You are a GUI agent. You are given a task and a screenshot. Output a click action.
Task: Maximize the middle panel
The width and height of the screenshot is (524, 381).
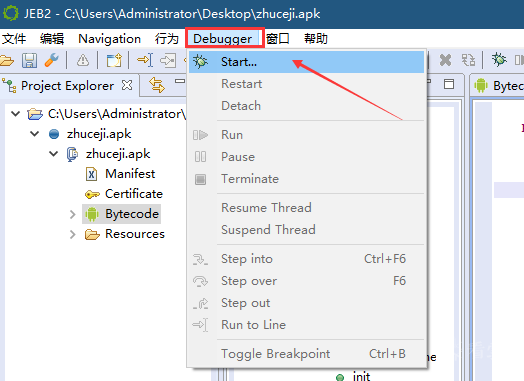[449, 84]
